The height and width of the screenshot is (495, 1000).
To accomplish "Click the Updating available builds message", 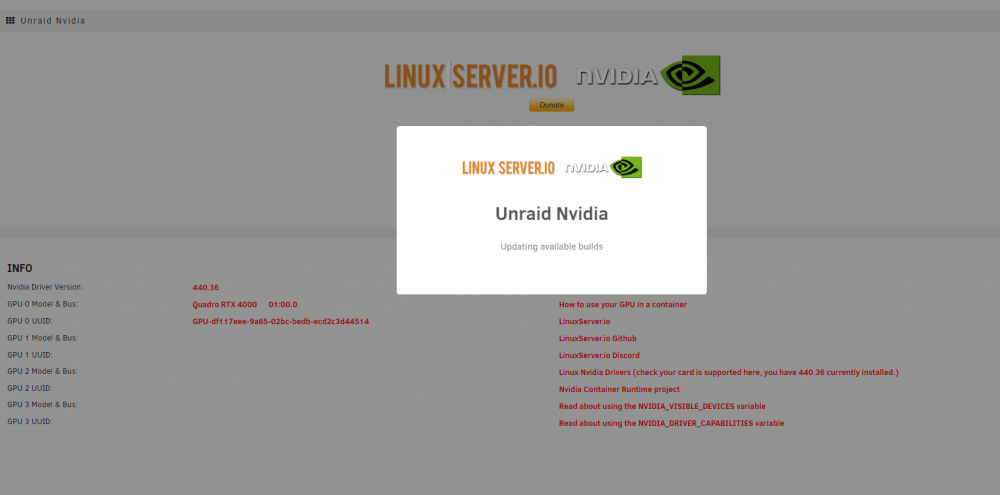I will (552, 247).
